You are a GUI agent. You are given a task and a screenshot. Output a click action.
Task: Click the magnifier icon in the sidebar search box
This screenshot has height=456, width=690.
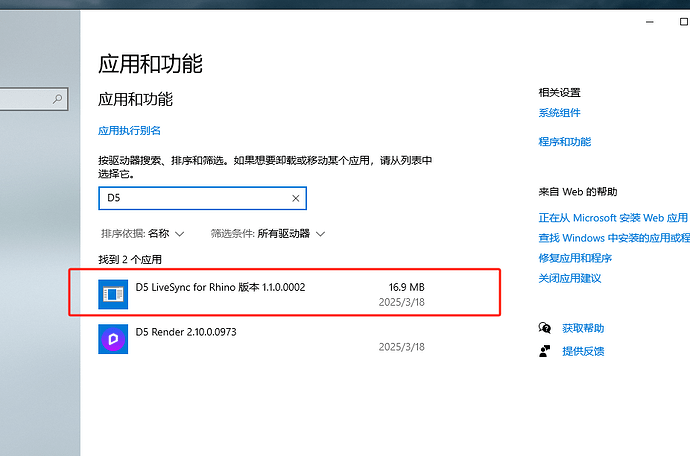(x=57, y=99)
